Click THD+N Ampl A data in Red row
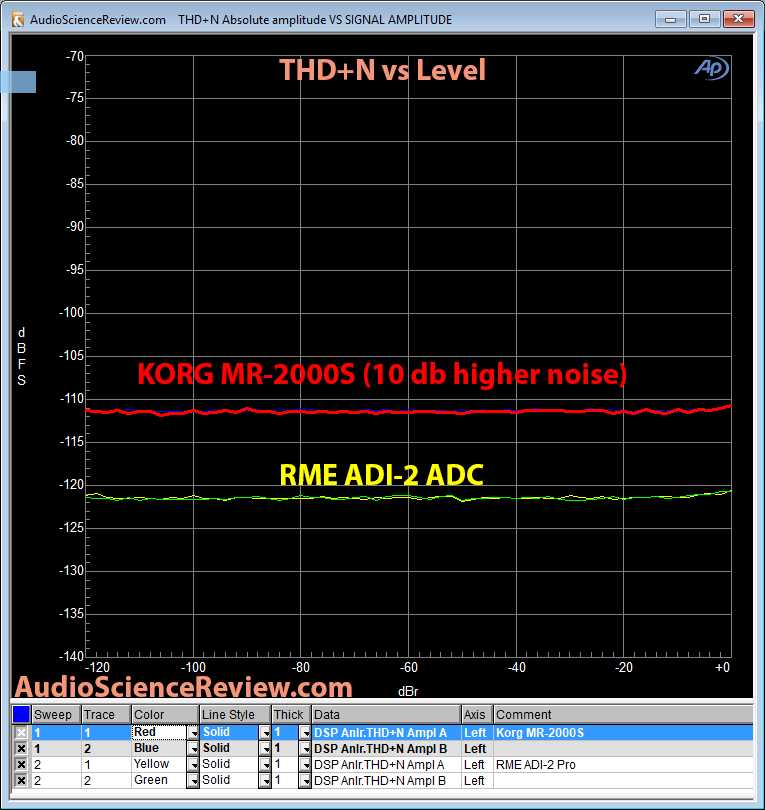This screenshot has height=810, width=765. 386,733
